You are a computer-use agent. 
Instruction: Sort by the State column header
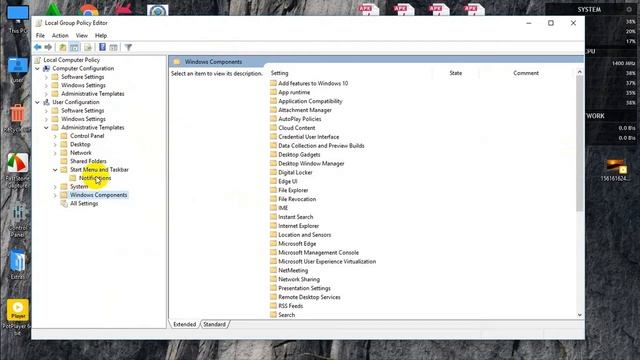point(456,73)
